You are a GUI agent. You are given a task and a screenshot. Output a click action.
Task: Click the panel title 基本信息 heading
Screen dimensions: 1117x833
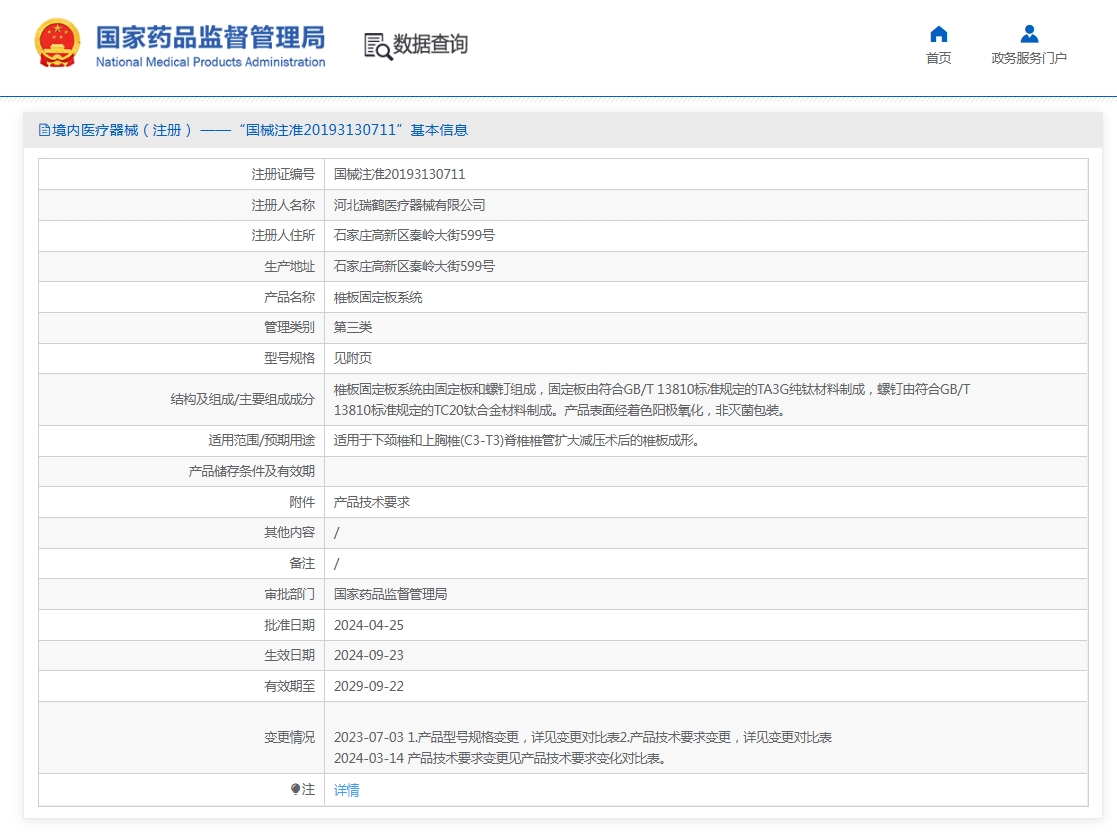pyautogui.click(x=439, y=130)
